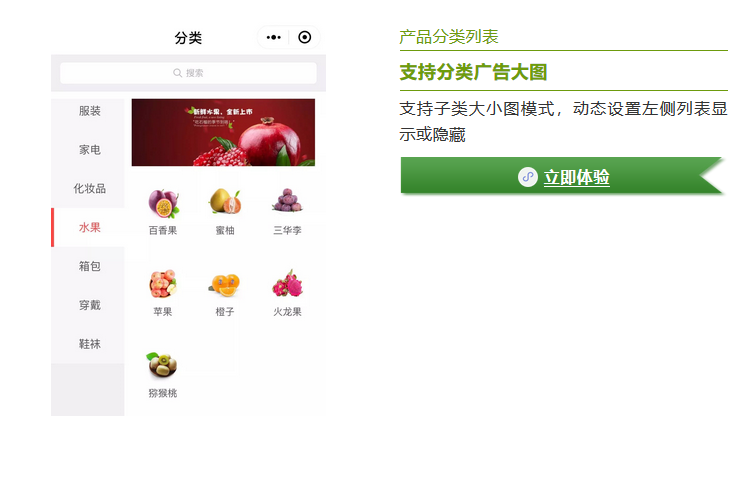750x480 pixels.
Task: Open the three-dots mini program menu
Action: (x=274, y=37)
